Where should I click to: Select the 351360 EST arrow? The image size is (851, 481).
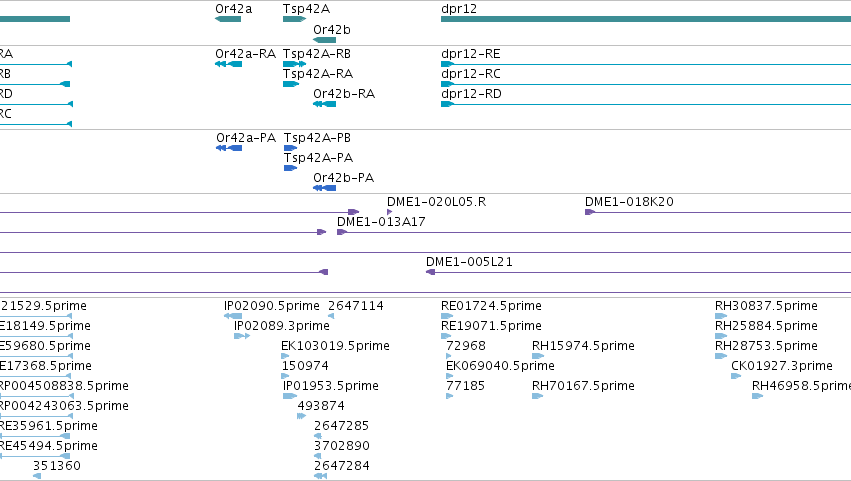coord(37,476)
